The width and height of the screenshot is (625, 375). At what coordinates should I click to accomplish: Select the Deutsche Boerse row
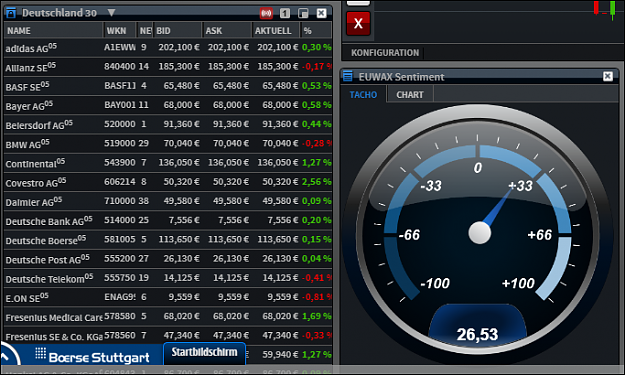[168, 240]
